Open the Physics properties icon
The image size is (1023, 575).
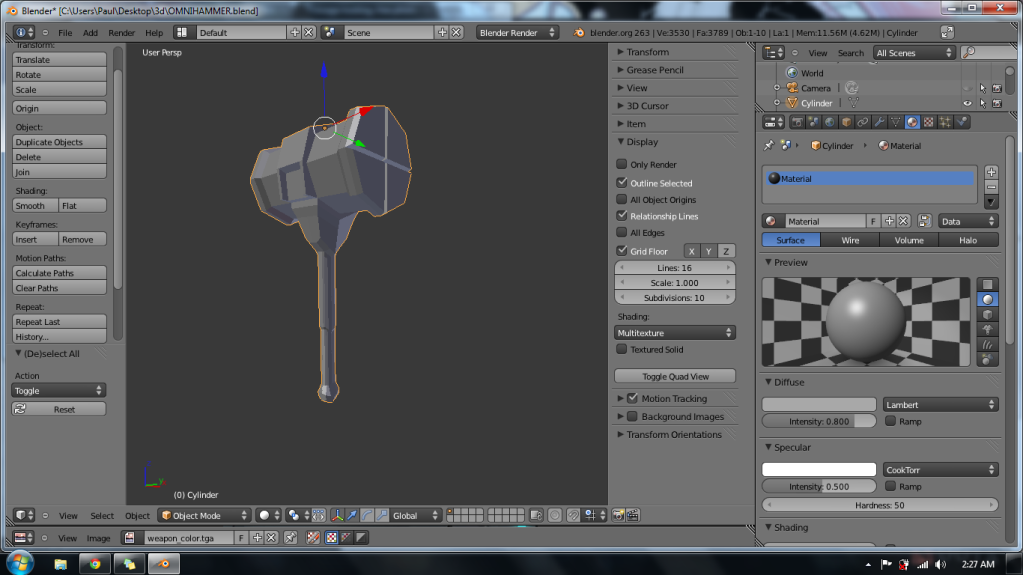[962, 122]
